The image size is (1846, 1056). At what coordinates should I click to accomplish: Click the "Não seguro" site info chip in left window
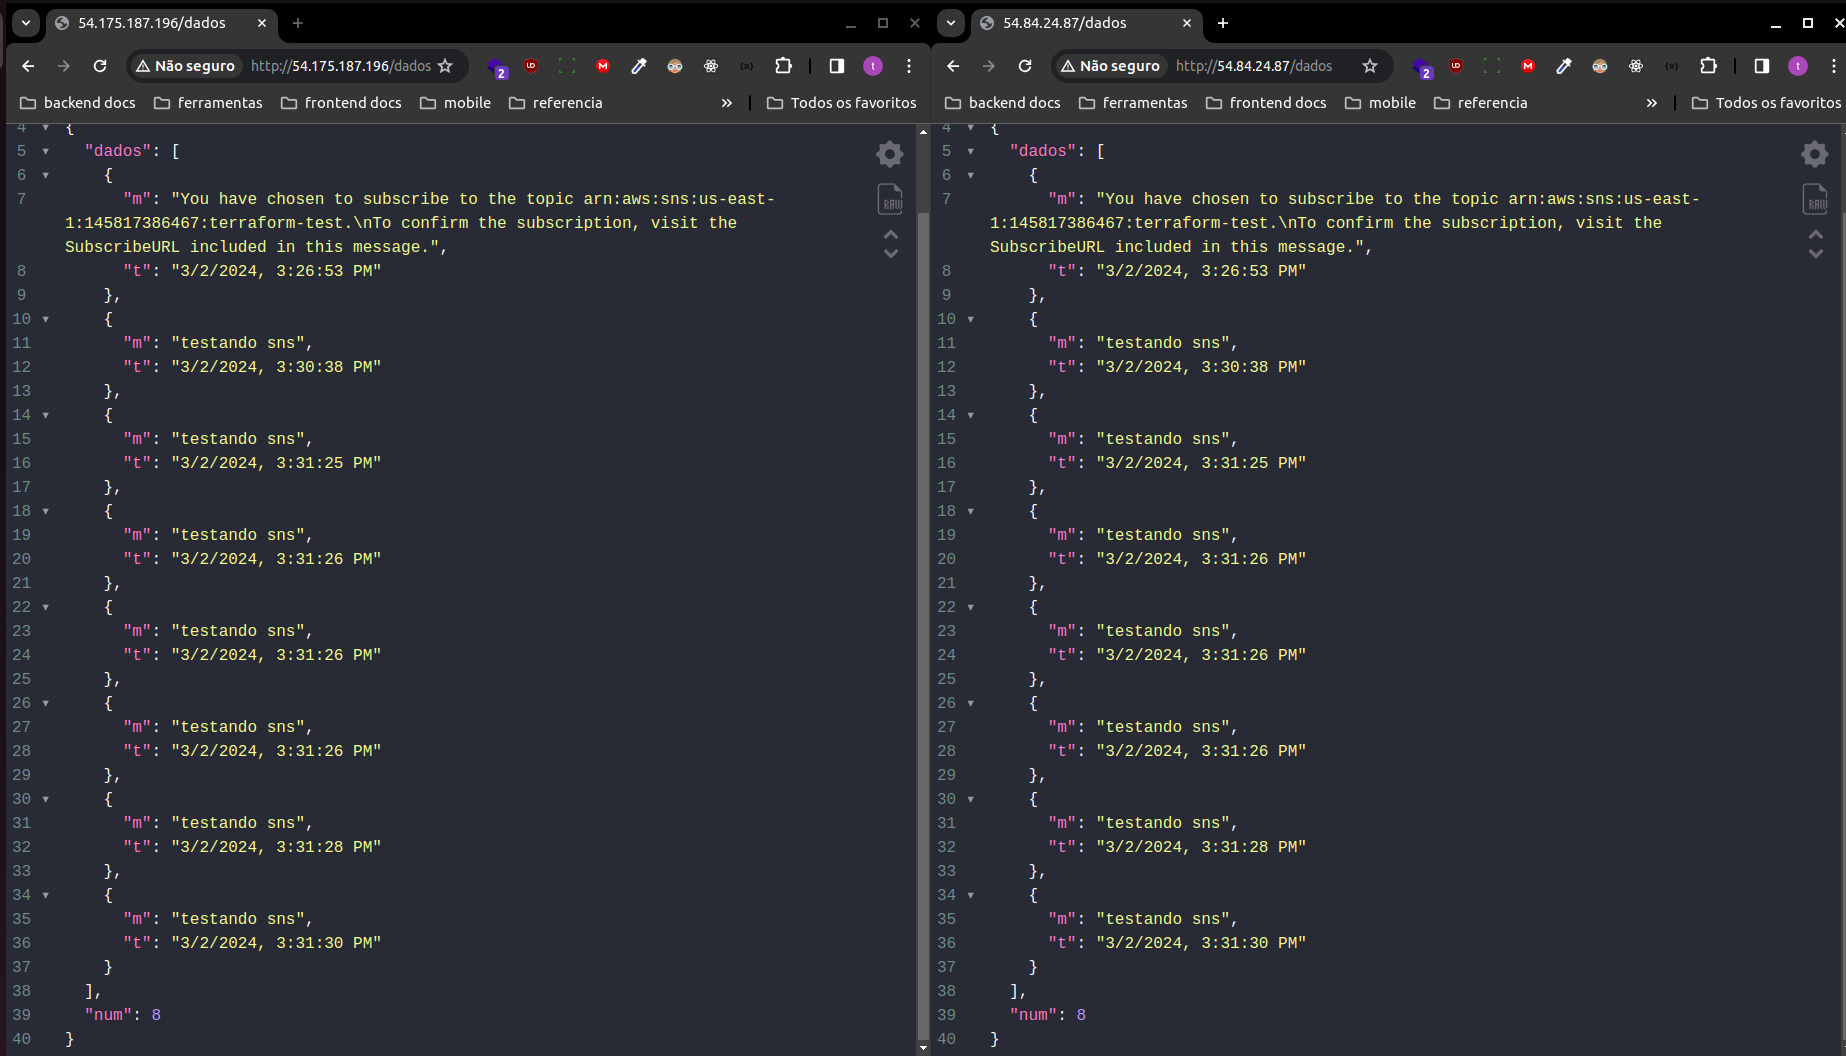[186, 66]
